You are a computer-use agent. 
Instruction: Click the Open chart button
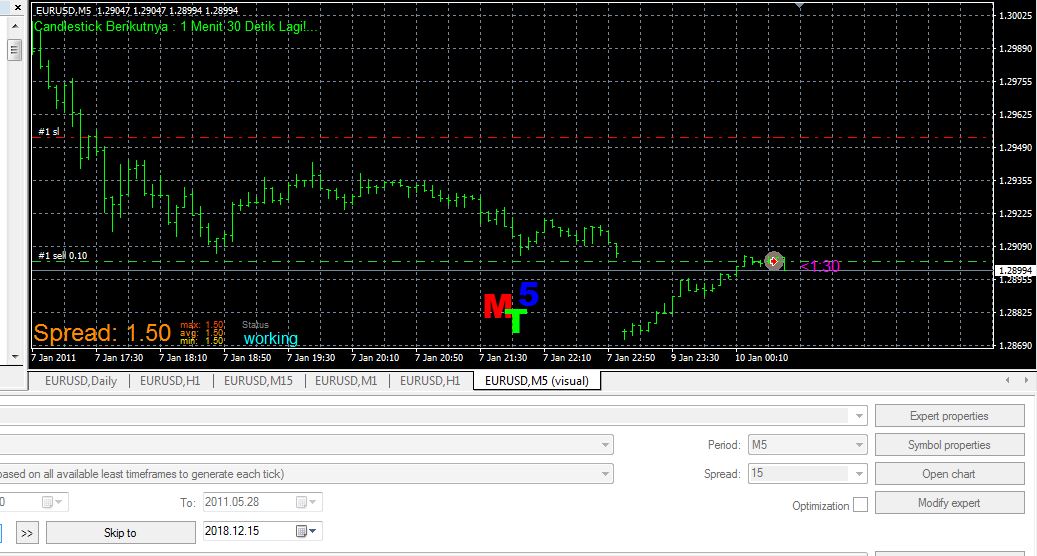tap(949, 474)
